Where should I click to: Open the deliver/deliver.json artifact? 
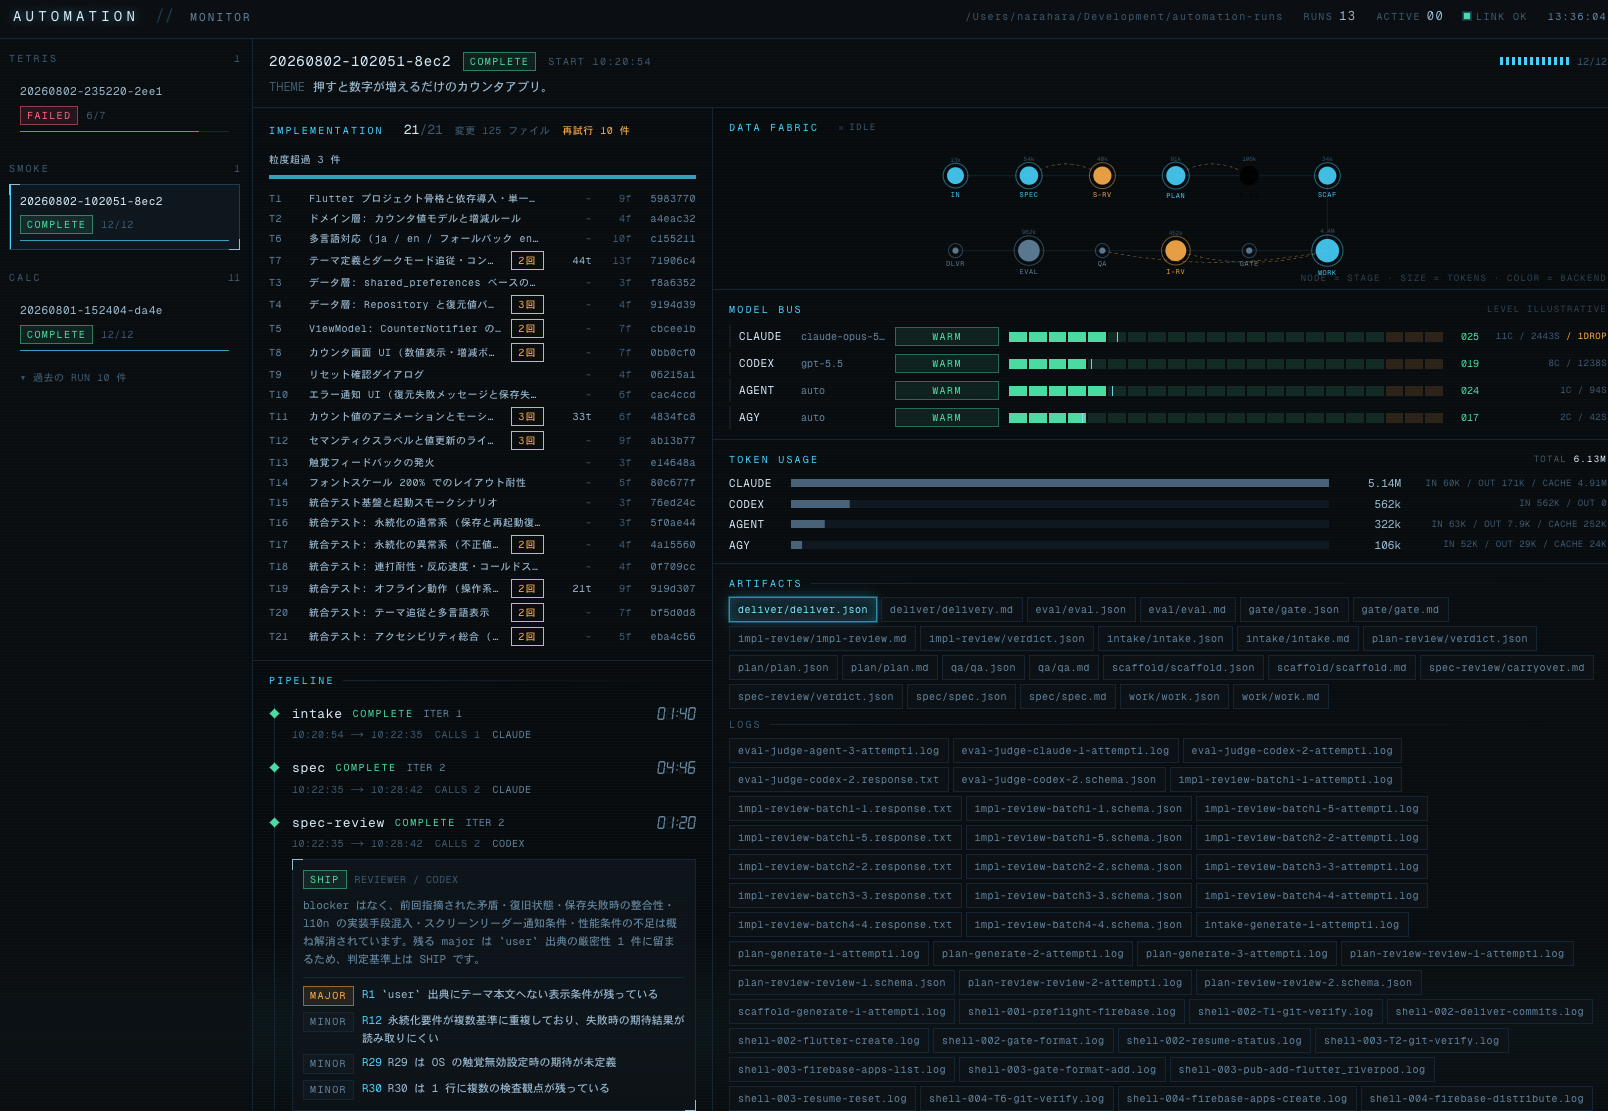(x=803, y=610)
